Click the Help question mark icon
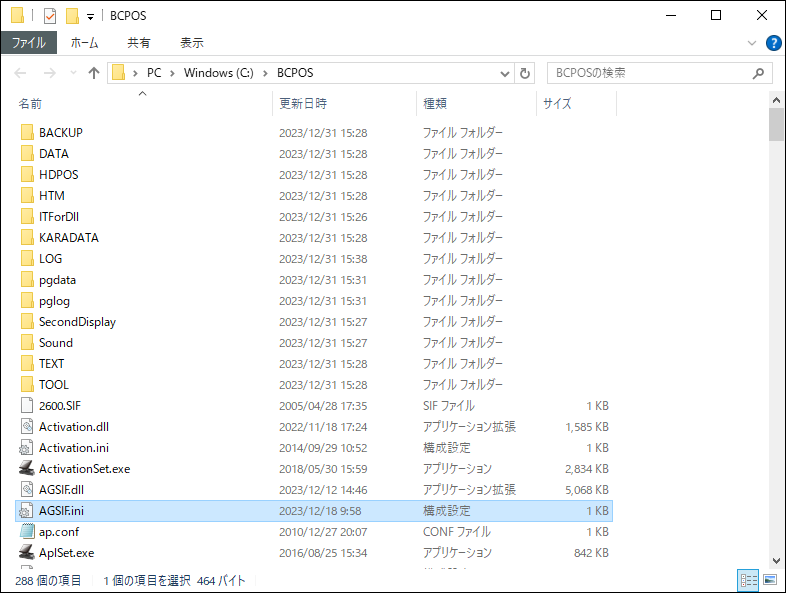This screenshot has height=593, width=786. coord(773,43)
